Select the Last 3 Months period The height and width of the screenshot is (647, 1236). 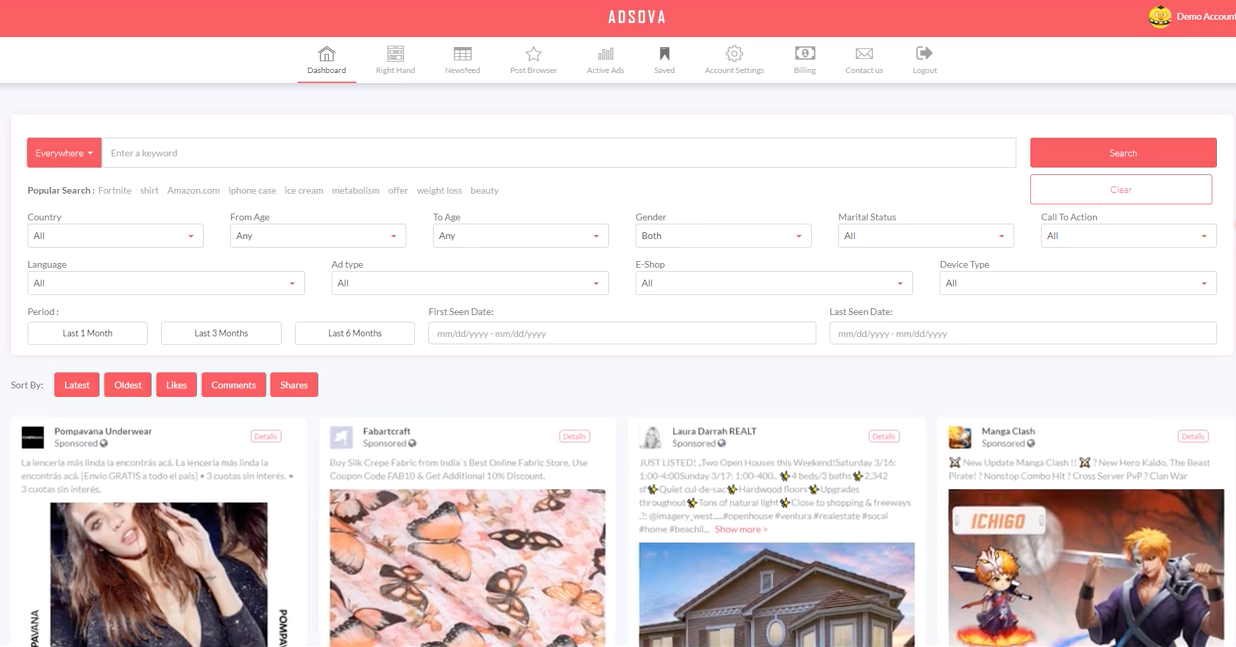pyautogui.click(x=221, y=333)
